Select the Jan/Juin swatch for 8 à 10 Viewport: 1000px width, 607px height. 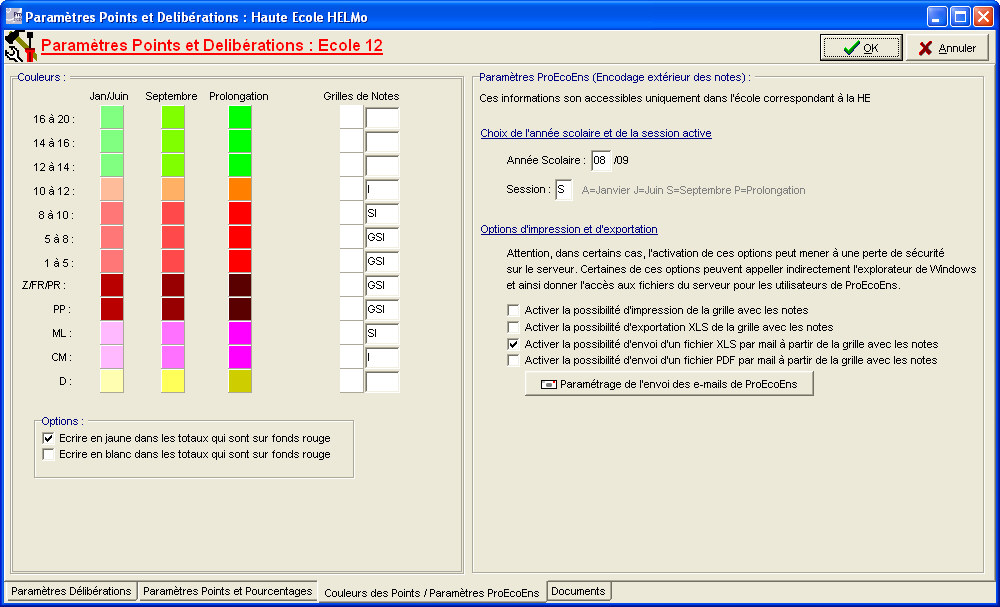point(112,214)
